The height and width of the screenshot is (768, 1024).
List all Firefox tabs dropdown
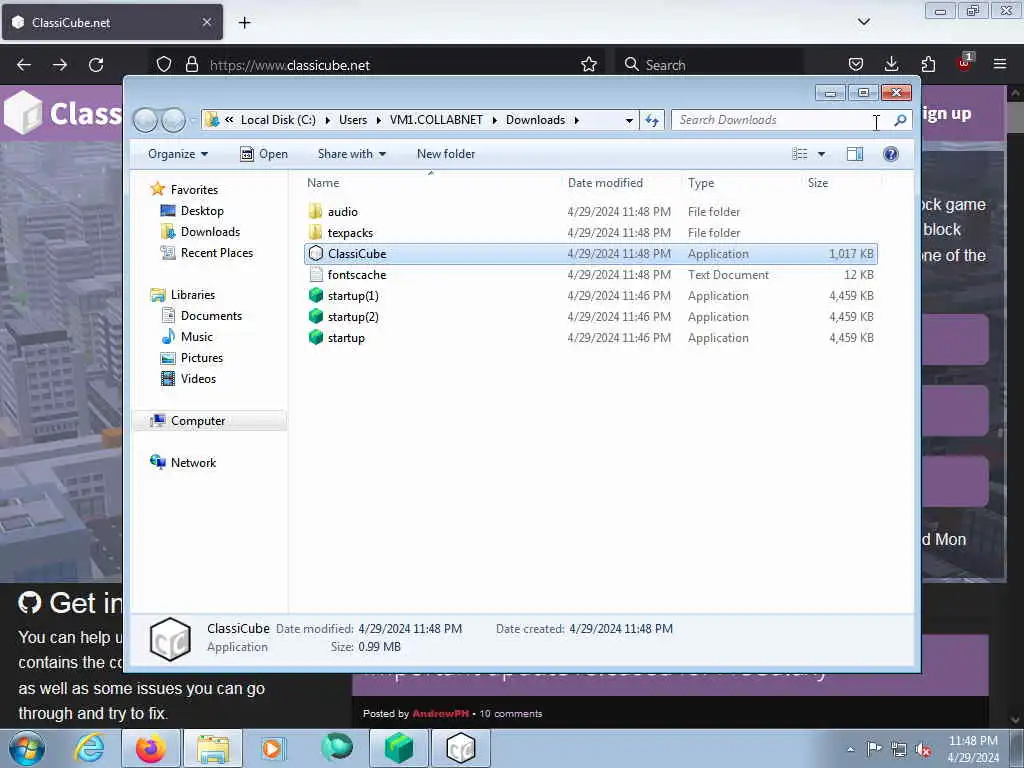pyautogui.click(x=863, y=22)
